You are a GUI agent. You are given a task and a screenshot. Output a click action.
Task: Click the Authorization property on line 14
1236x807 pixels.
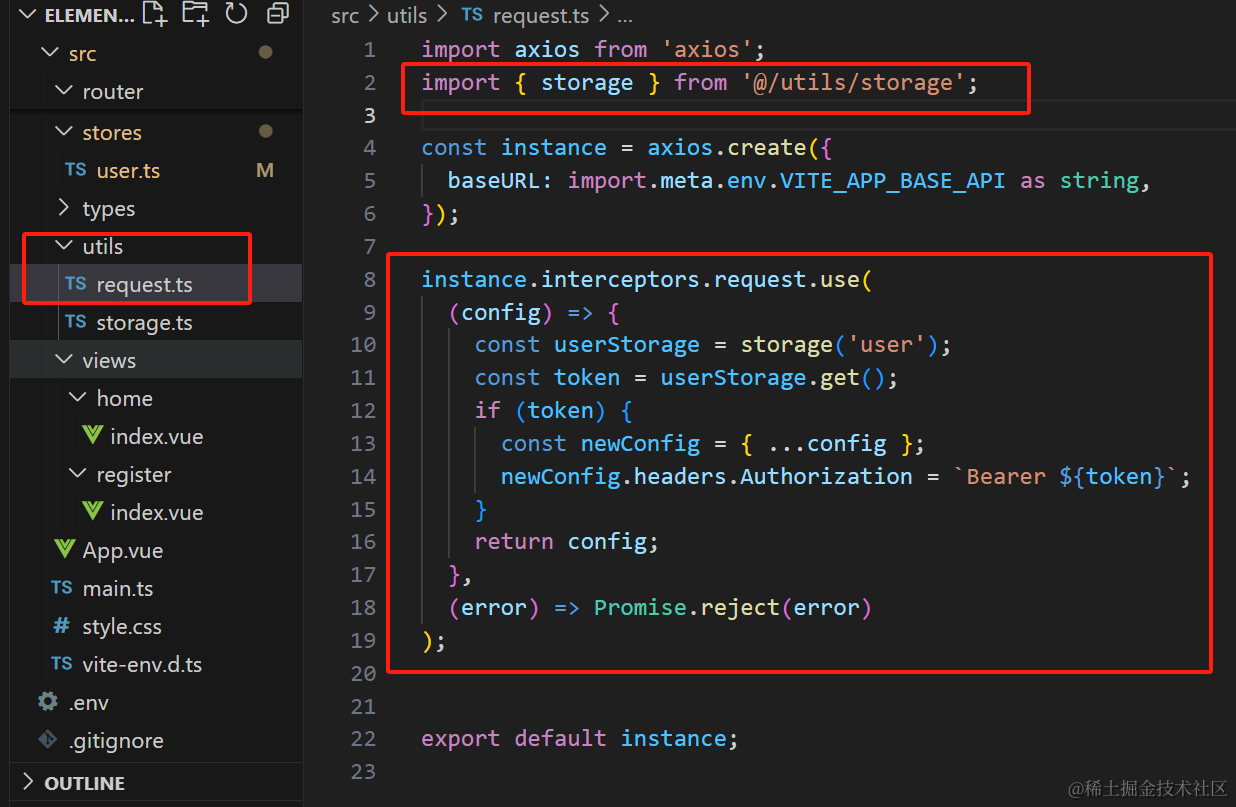pyautogui.click(x=826, y=476)
